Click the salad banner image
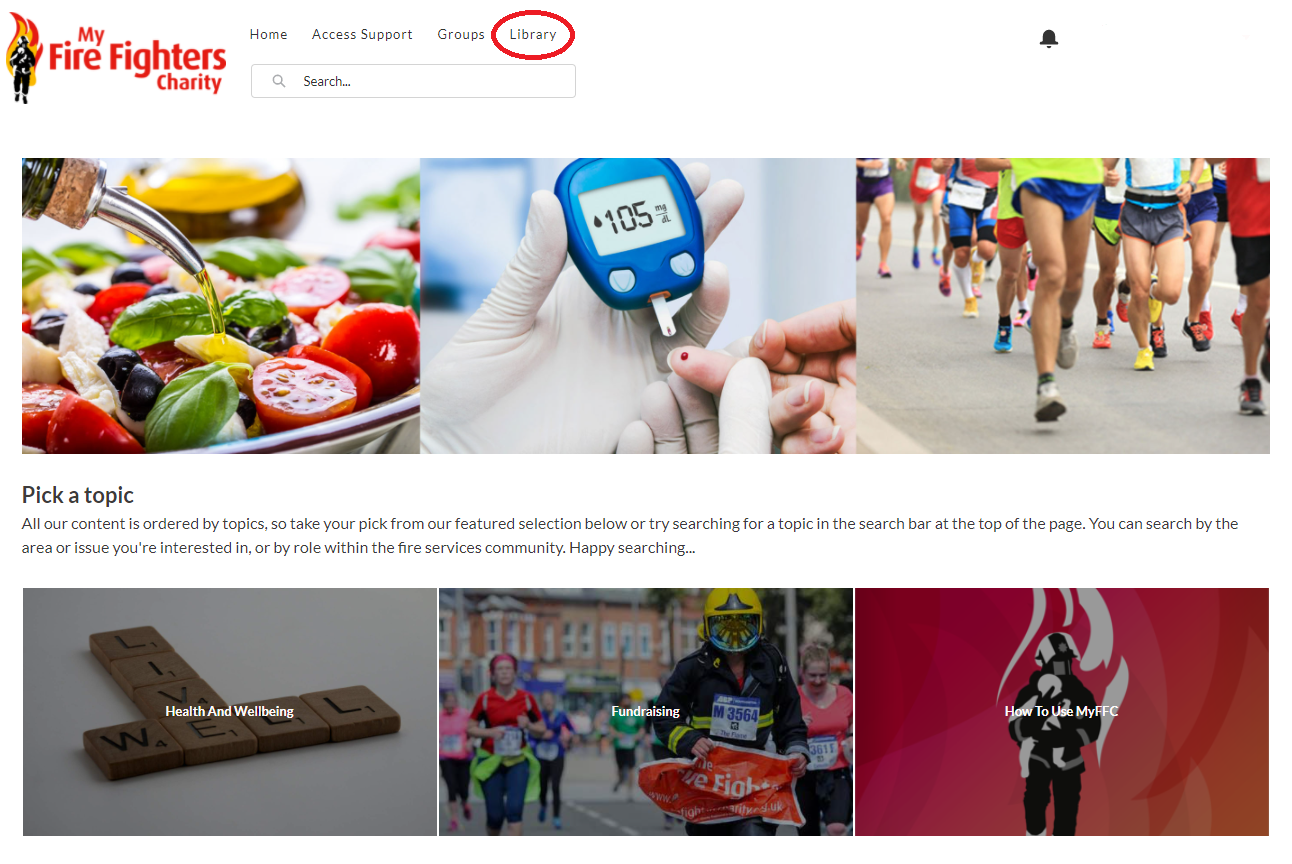The width and height of the screenshot is (1292, 864). (x=221, y=306)
